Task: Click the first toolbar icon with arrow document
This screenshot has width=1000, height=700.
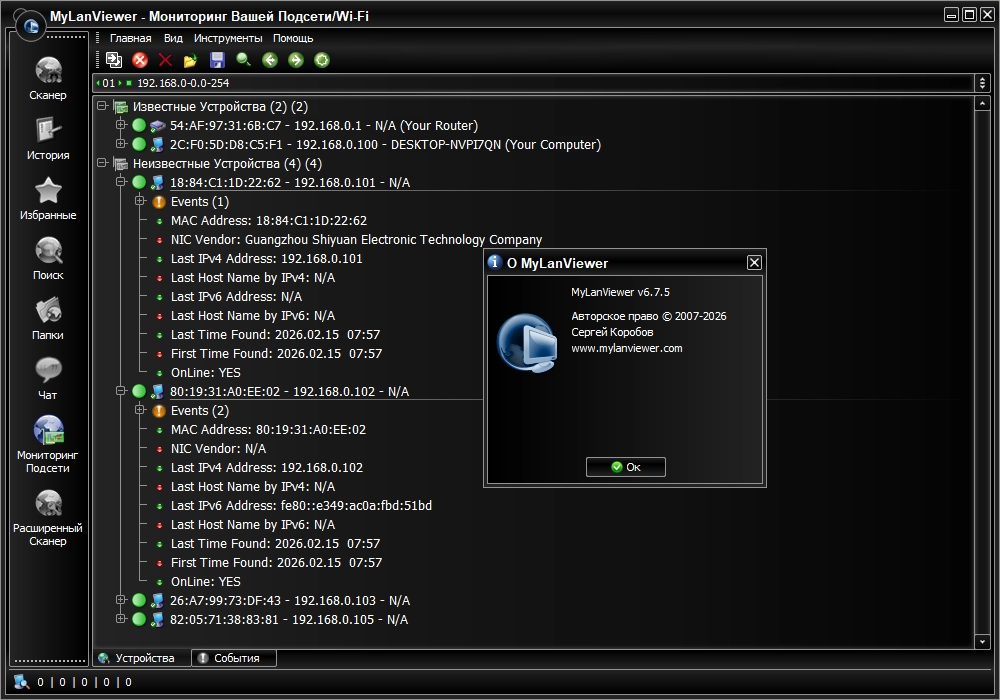Action: tap(114, 60)
